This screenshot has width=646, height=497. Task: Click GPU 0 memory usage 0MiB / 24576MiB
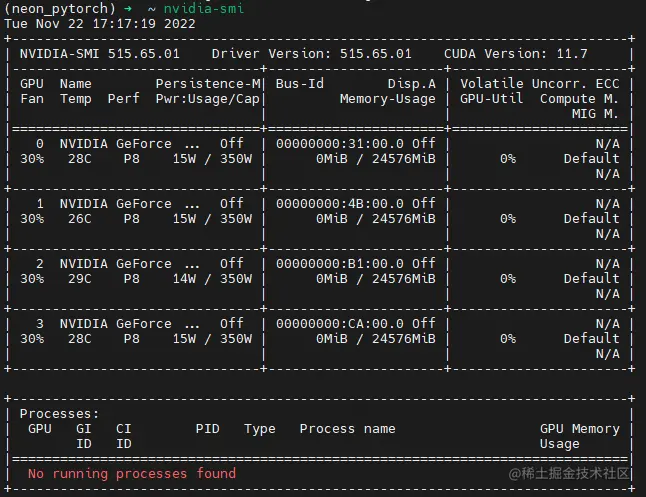coord(376,159)
